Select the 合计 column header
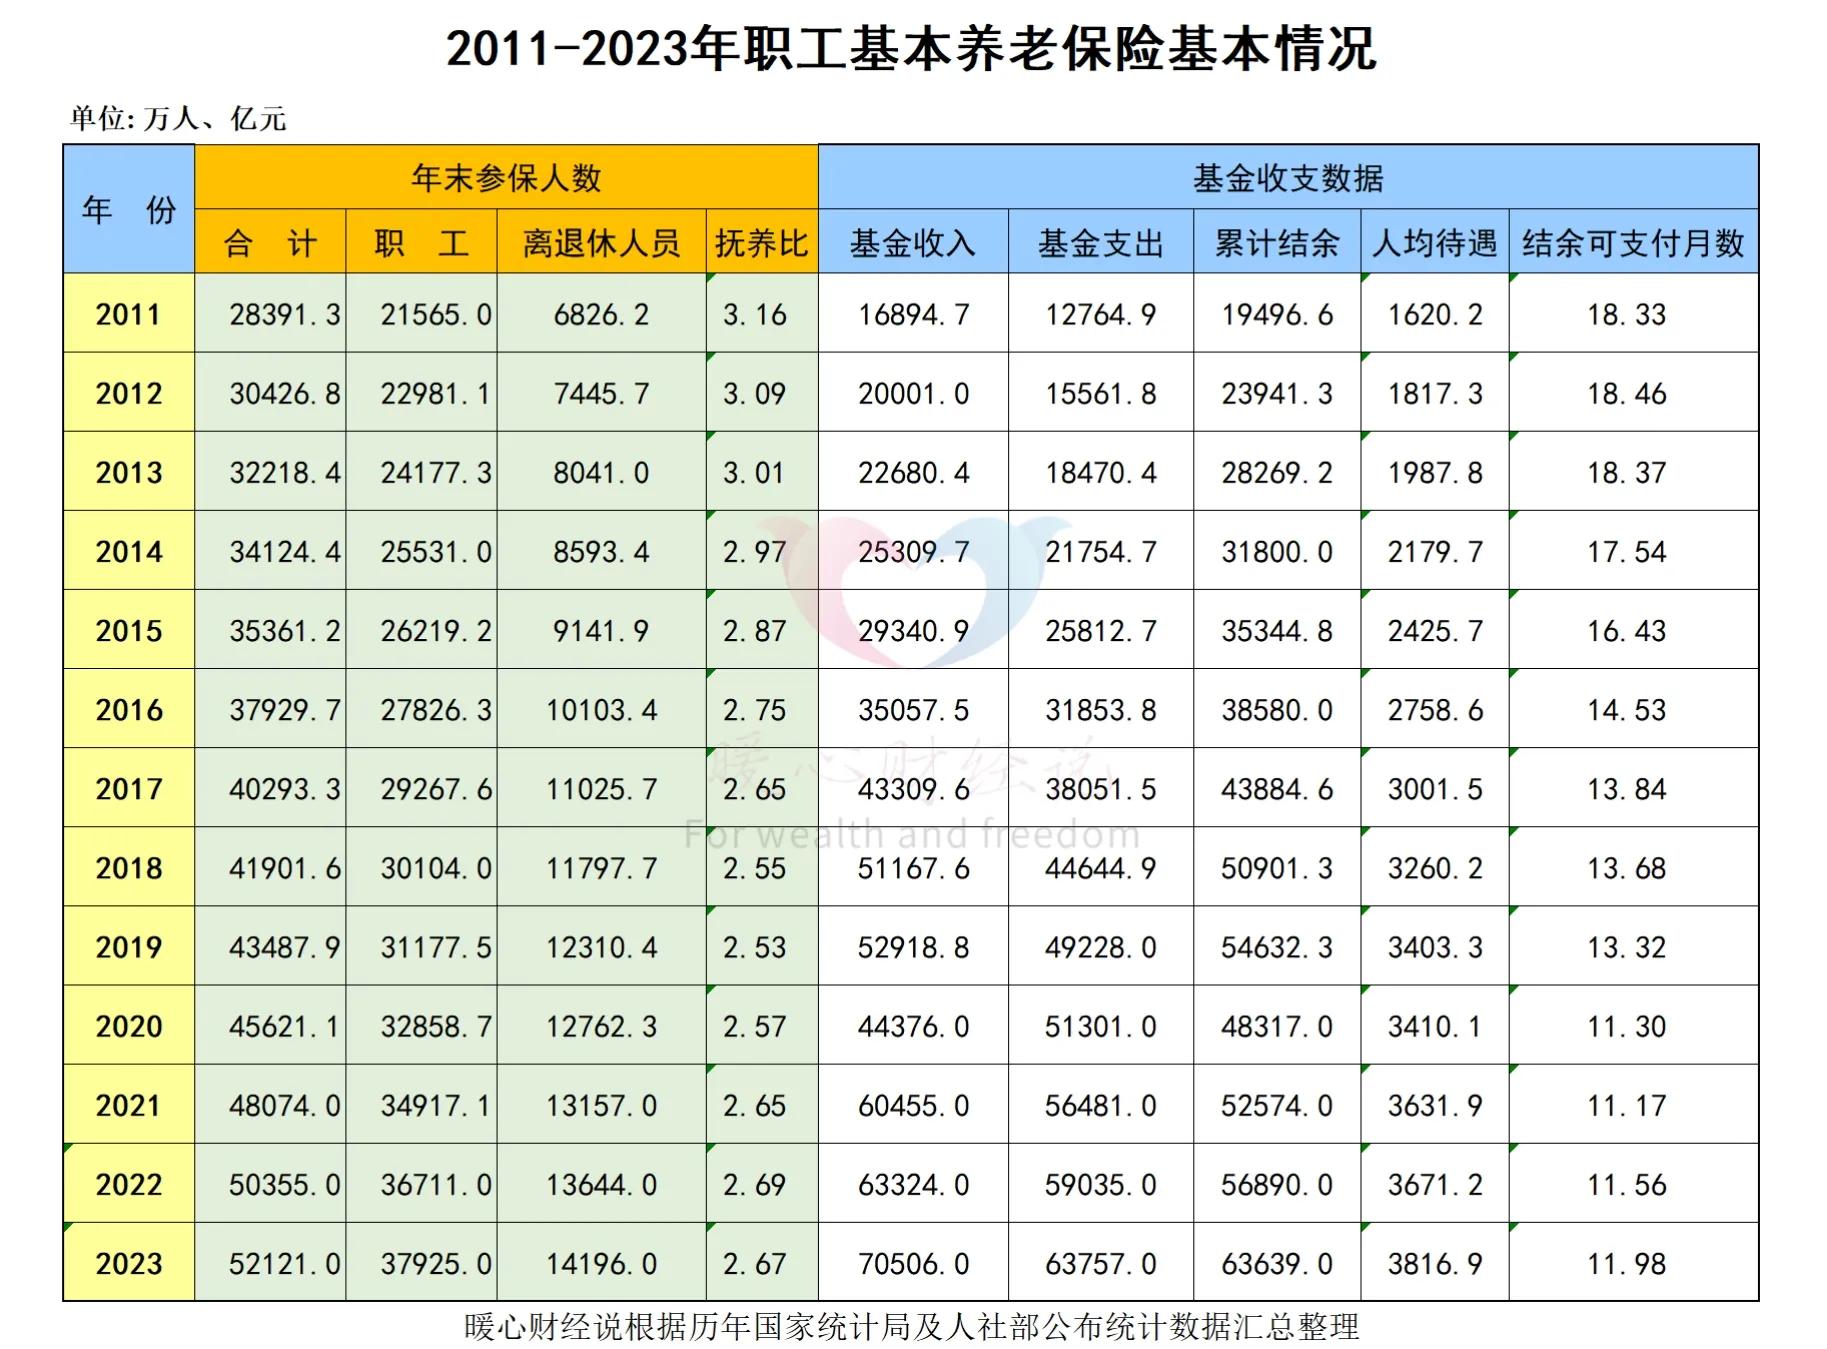Viewport: 1827px width, 1349px height. point(270,242)
